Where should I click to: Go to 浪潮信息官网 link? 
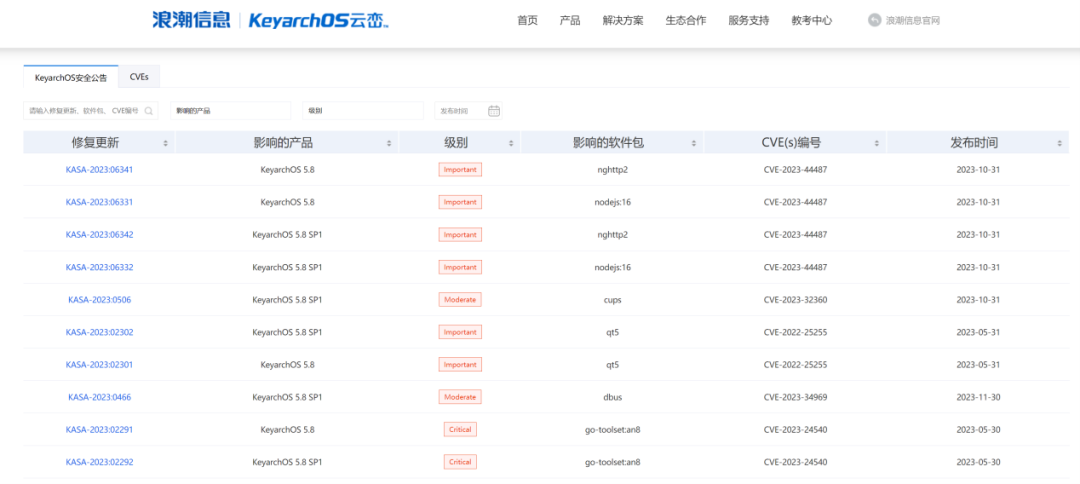coord(913,20)
